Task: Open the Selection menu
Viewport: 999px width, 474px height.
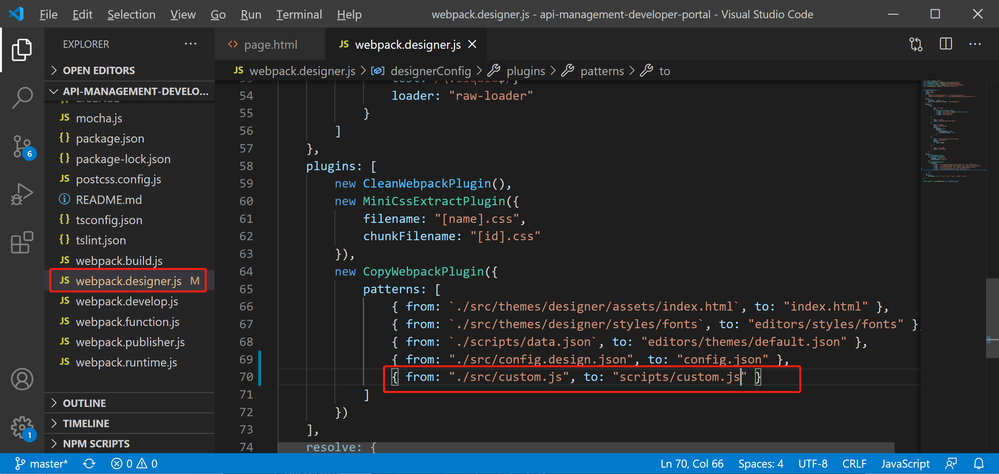Action: point(131,14)
